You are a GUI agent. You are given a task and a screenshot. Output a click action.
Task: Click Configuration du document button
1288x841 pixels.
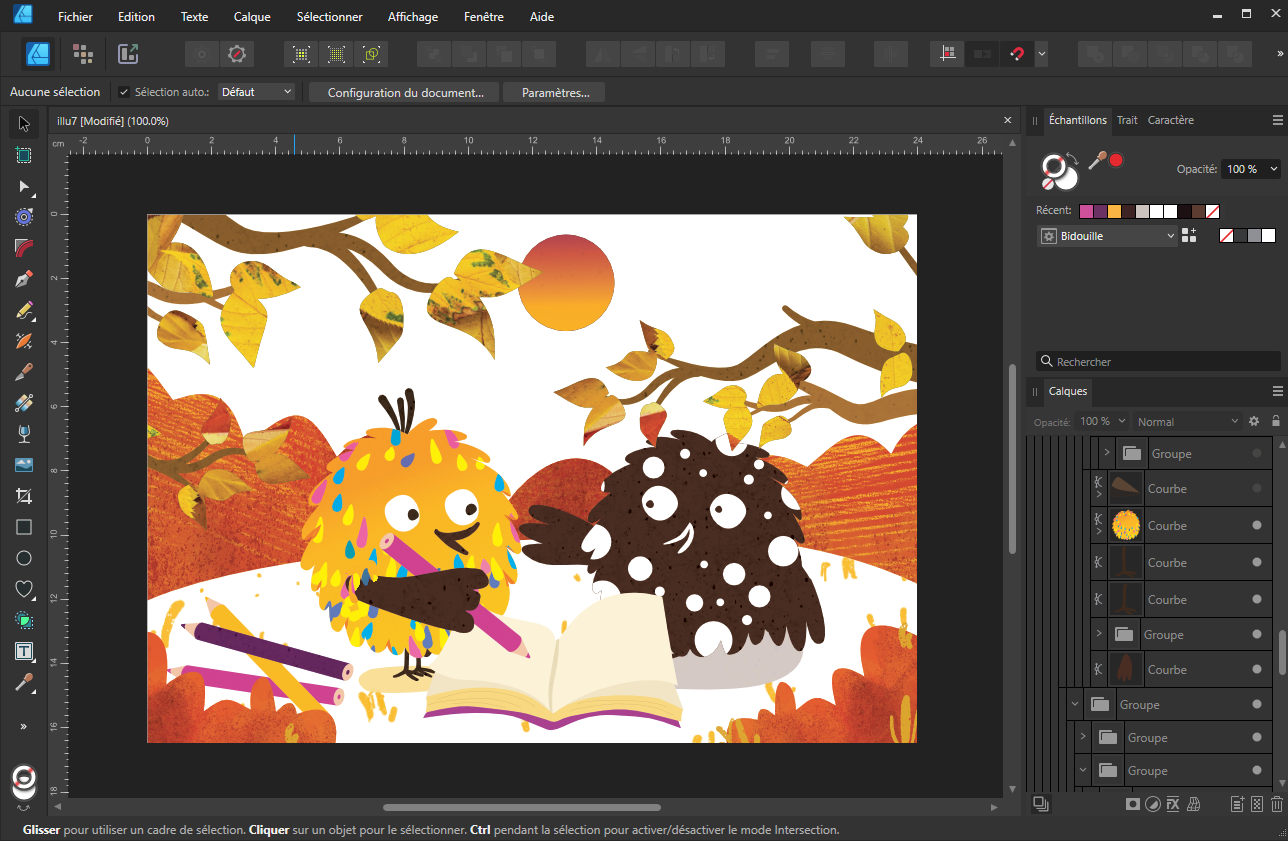[x=405, y=93]
